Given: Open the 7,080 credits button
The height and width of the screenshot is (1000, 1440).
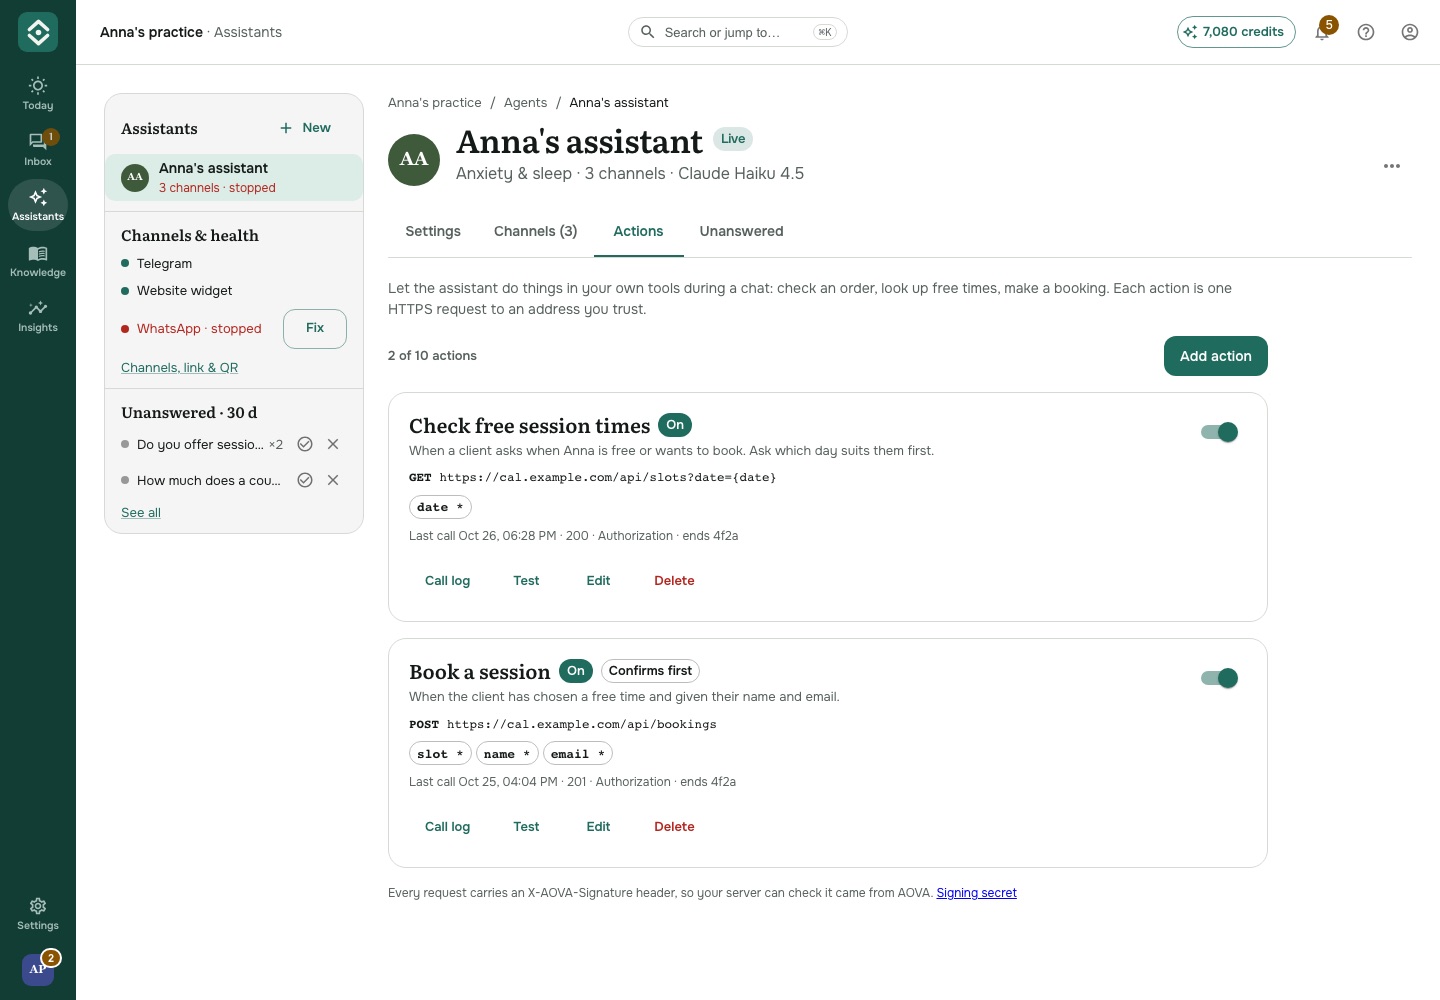Looking at the screenshot, I should pyautogui.click(x=1236, y=32).
